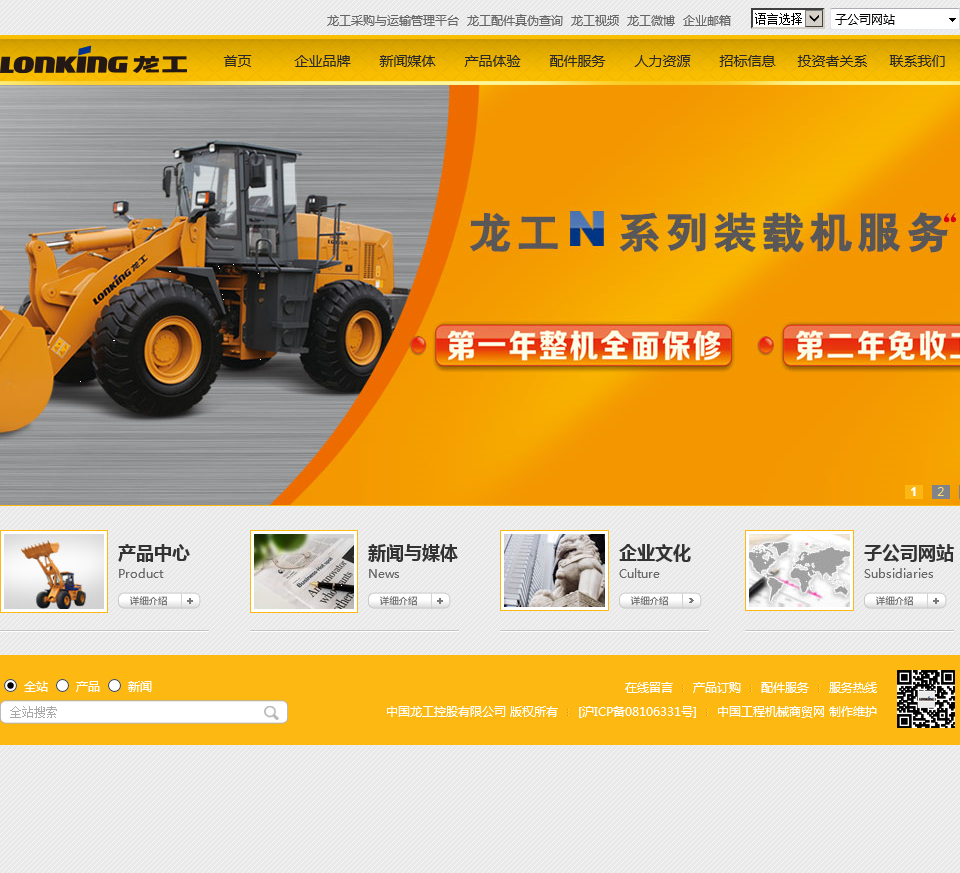Switch to banner slide 2
The height and width of the screenshot is (873, 960).
[940, 492]
